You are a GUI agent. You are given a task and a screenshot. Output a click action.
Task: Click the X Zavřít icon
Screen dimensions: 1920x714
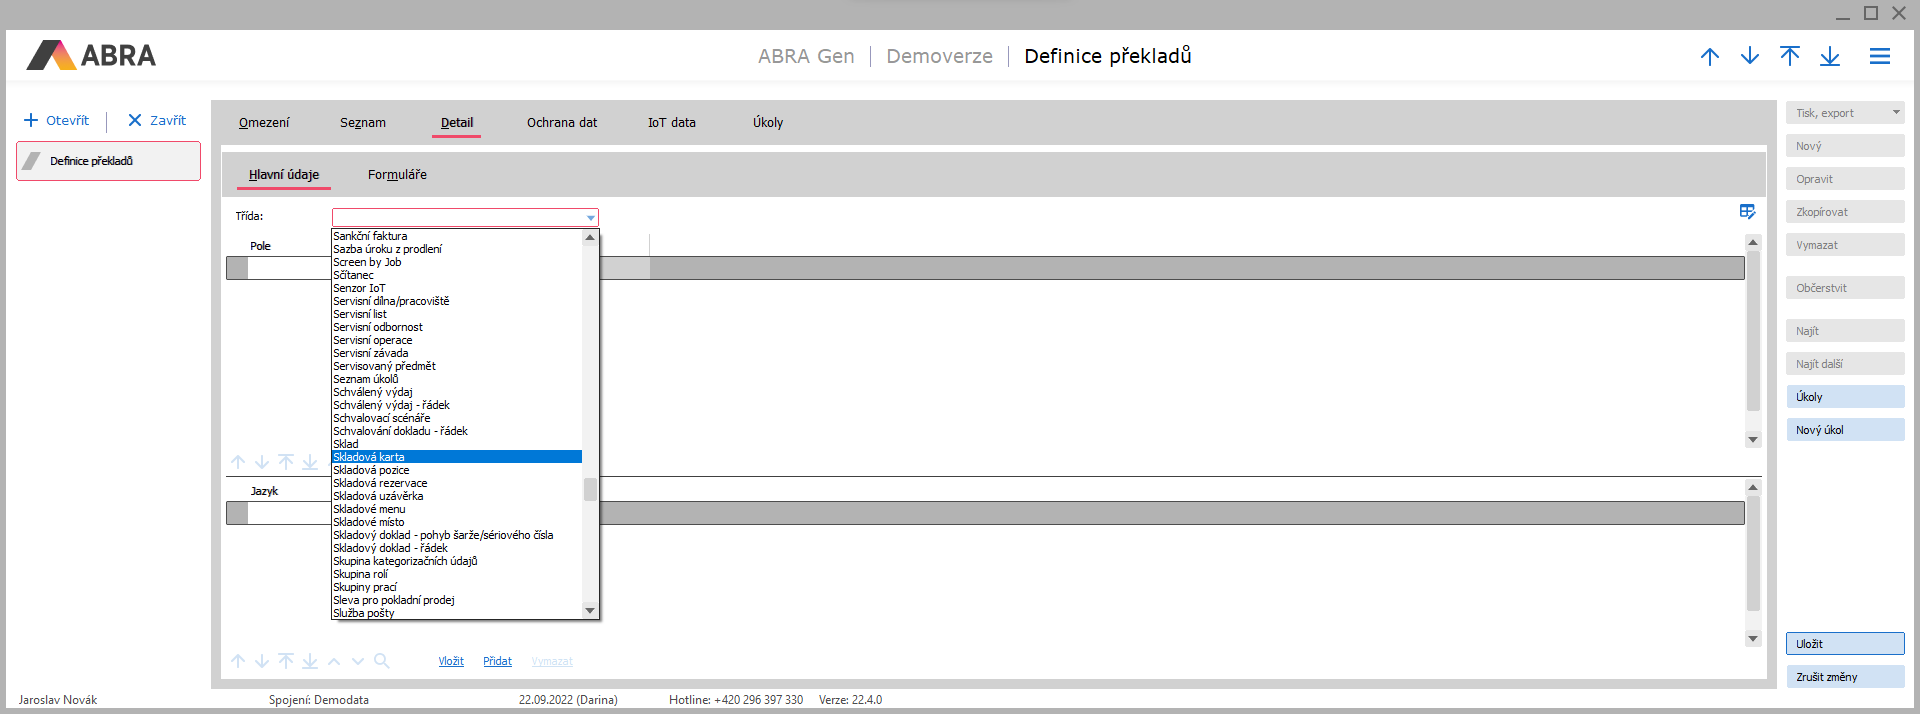[135, 121]
